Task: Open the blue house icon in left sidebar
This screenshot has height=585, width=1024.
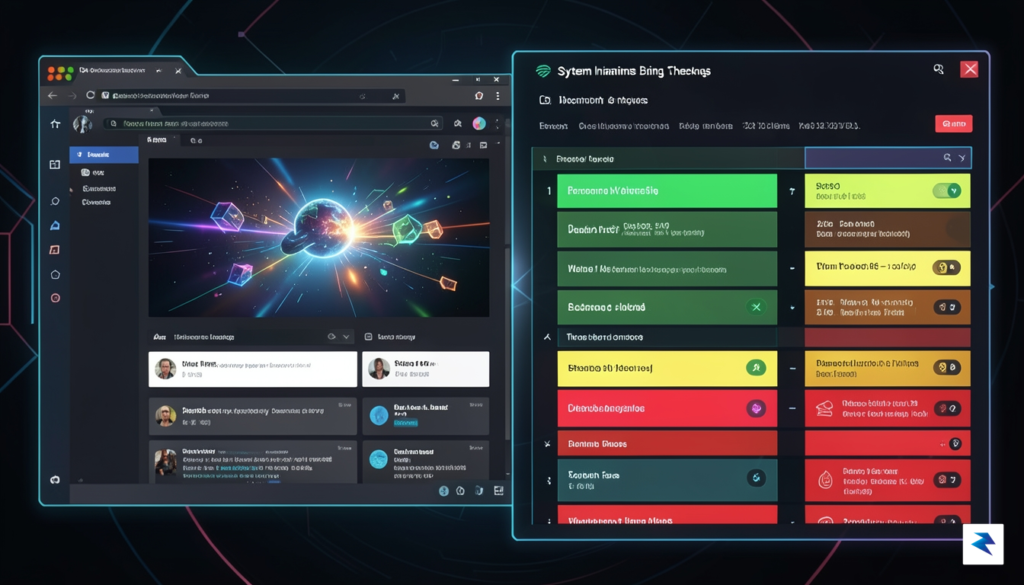Action: click(x=55, y=225)
